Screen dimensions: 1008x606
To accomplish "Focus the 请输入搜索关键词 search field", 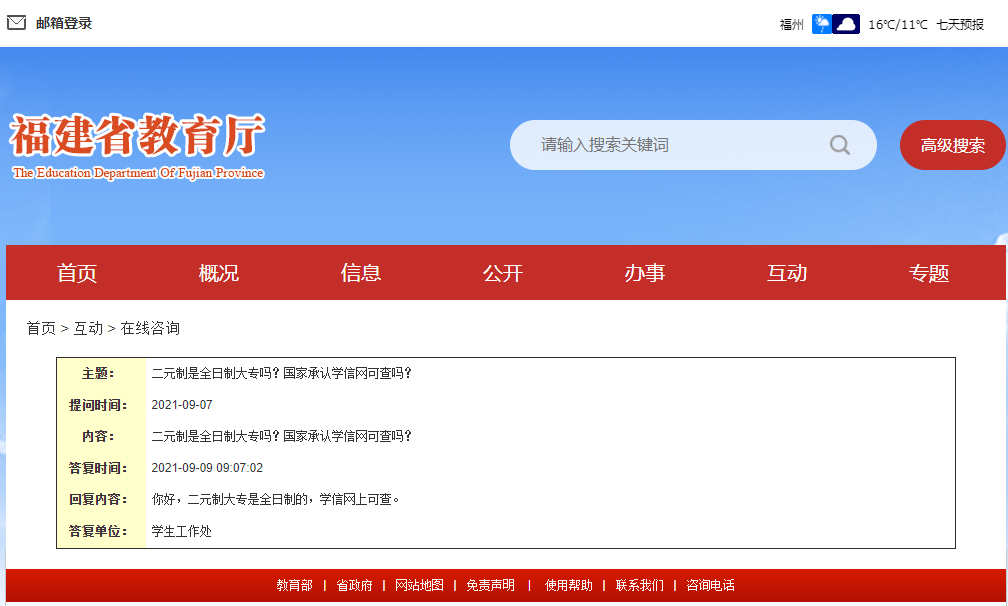I will point(693,145).
